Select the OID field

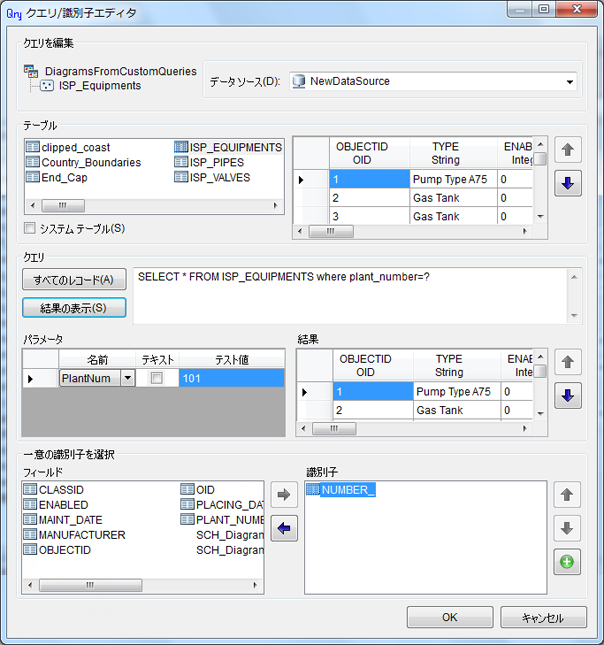point(205,490)
